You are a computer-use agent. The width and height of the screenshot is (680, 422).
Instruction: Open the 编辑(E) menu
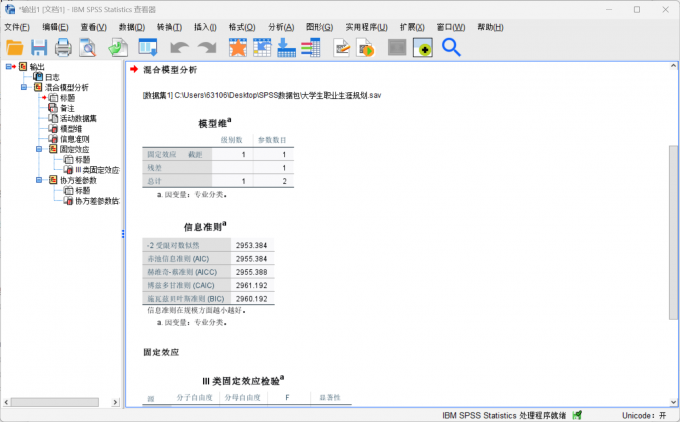[x=55, y=27]
